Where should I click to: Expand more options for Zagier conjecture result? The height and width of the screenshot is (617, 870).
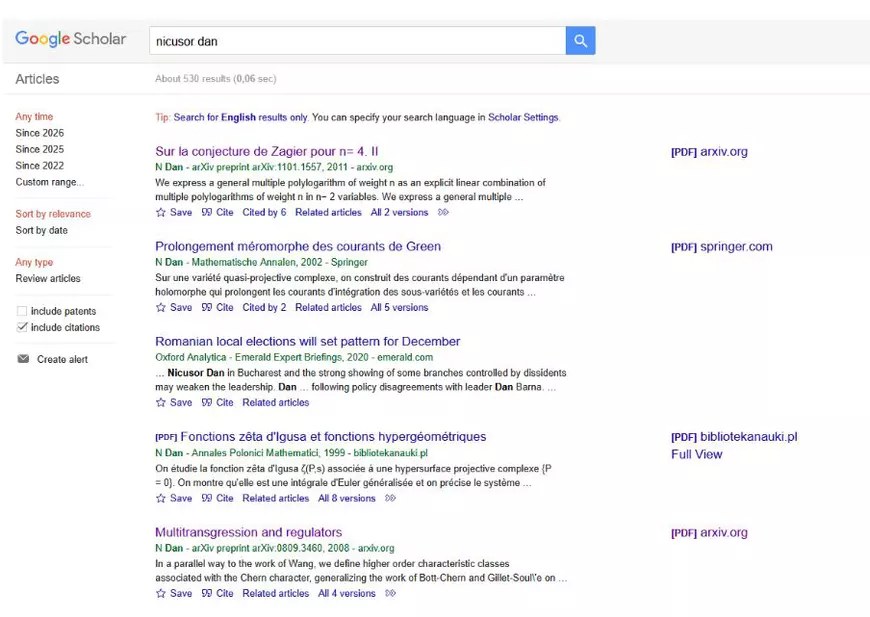click(x=443, y=212)
